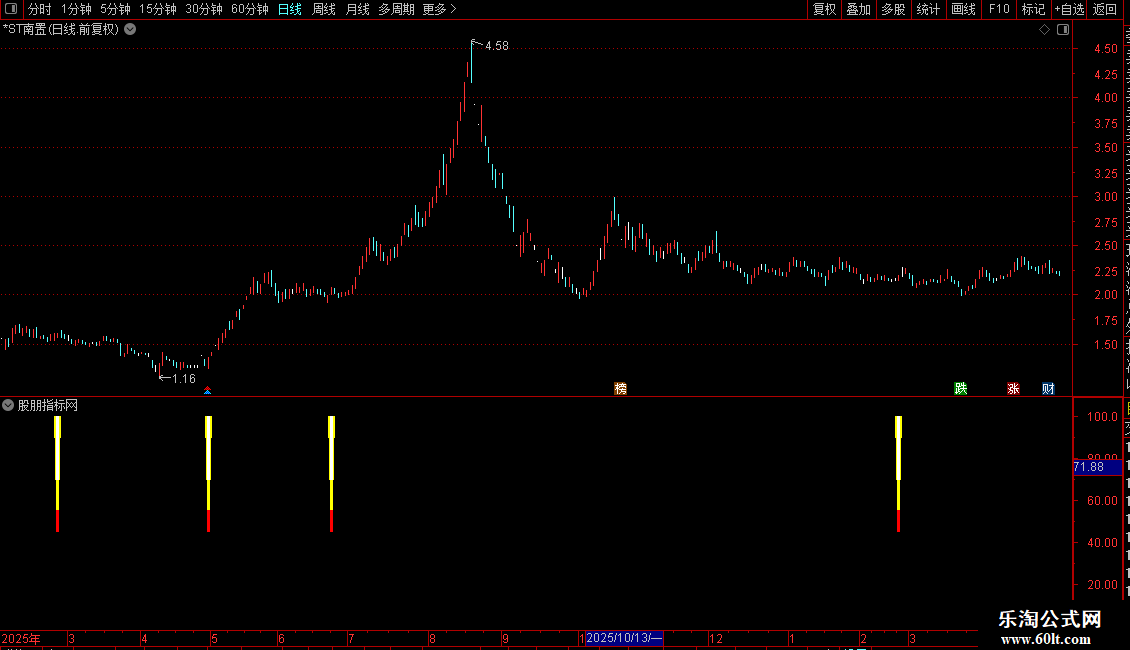Activate the 画线 drawing tool
Viewport: 1130px width, 650px height.
click(x=963, y=9)
